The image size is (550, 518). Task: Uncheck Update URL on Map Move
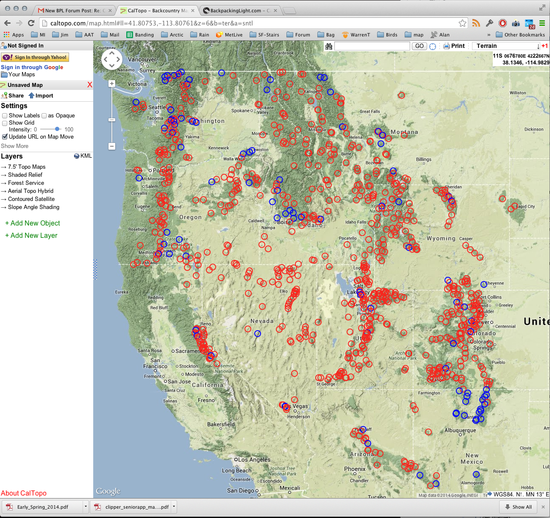5,137
